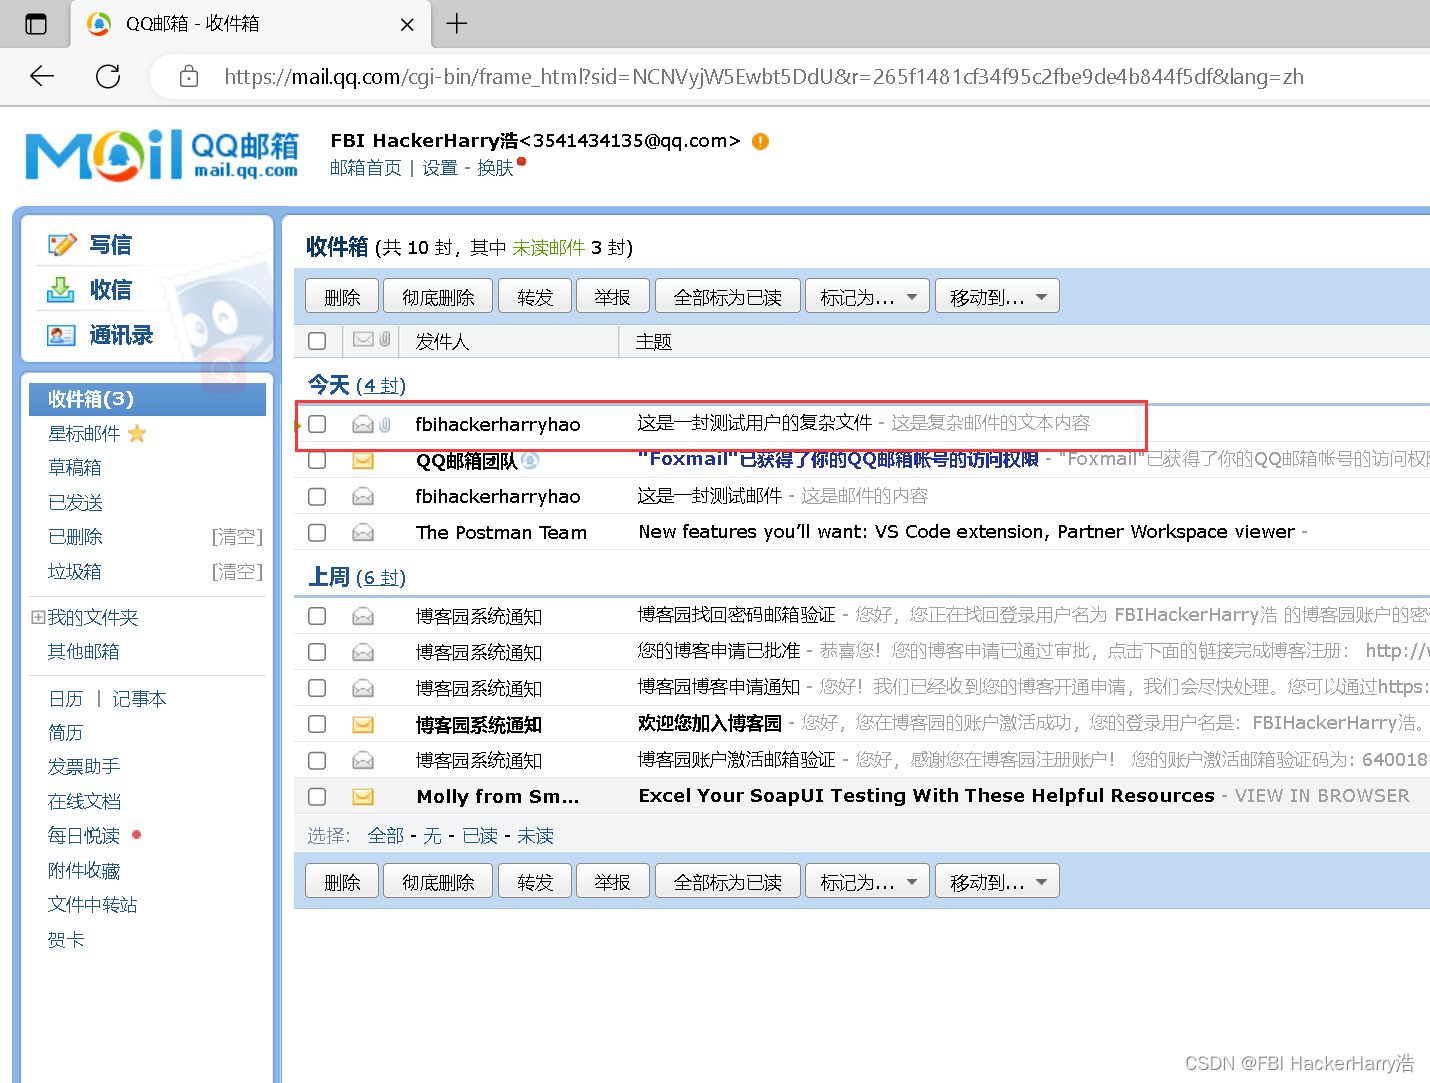Screen dimensions: 1430x1083
Task: Click the address bar URL field
Action: click(764, 76)
